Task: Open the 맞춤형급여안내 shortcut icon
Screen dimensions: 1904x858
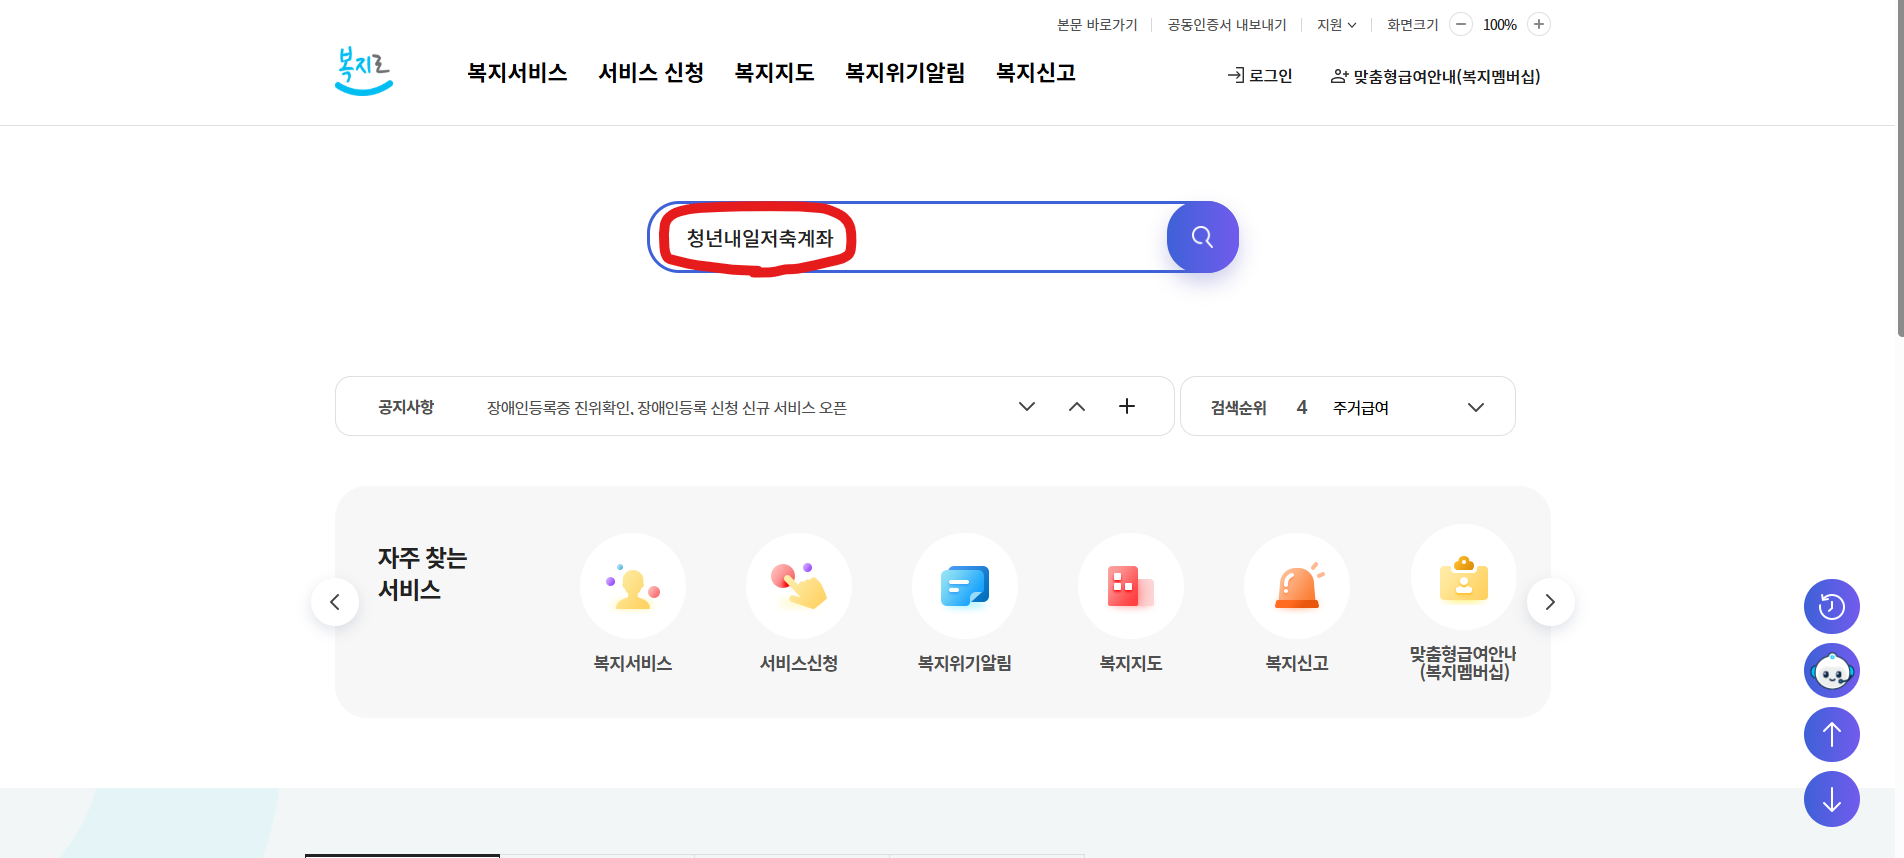Action: tap(1464, 578)
